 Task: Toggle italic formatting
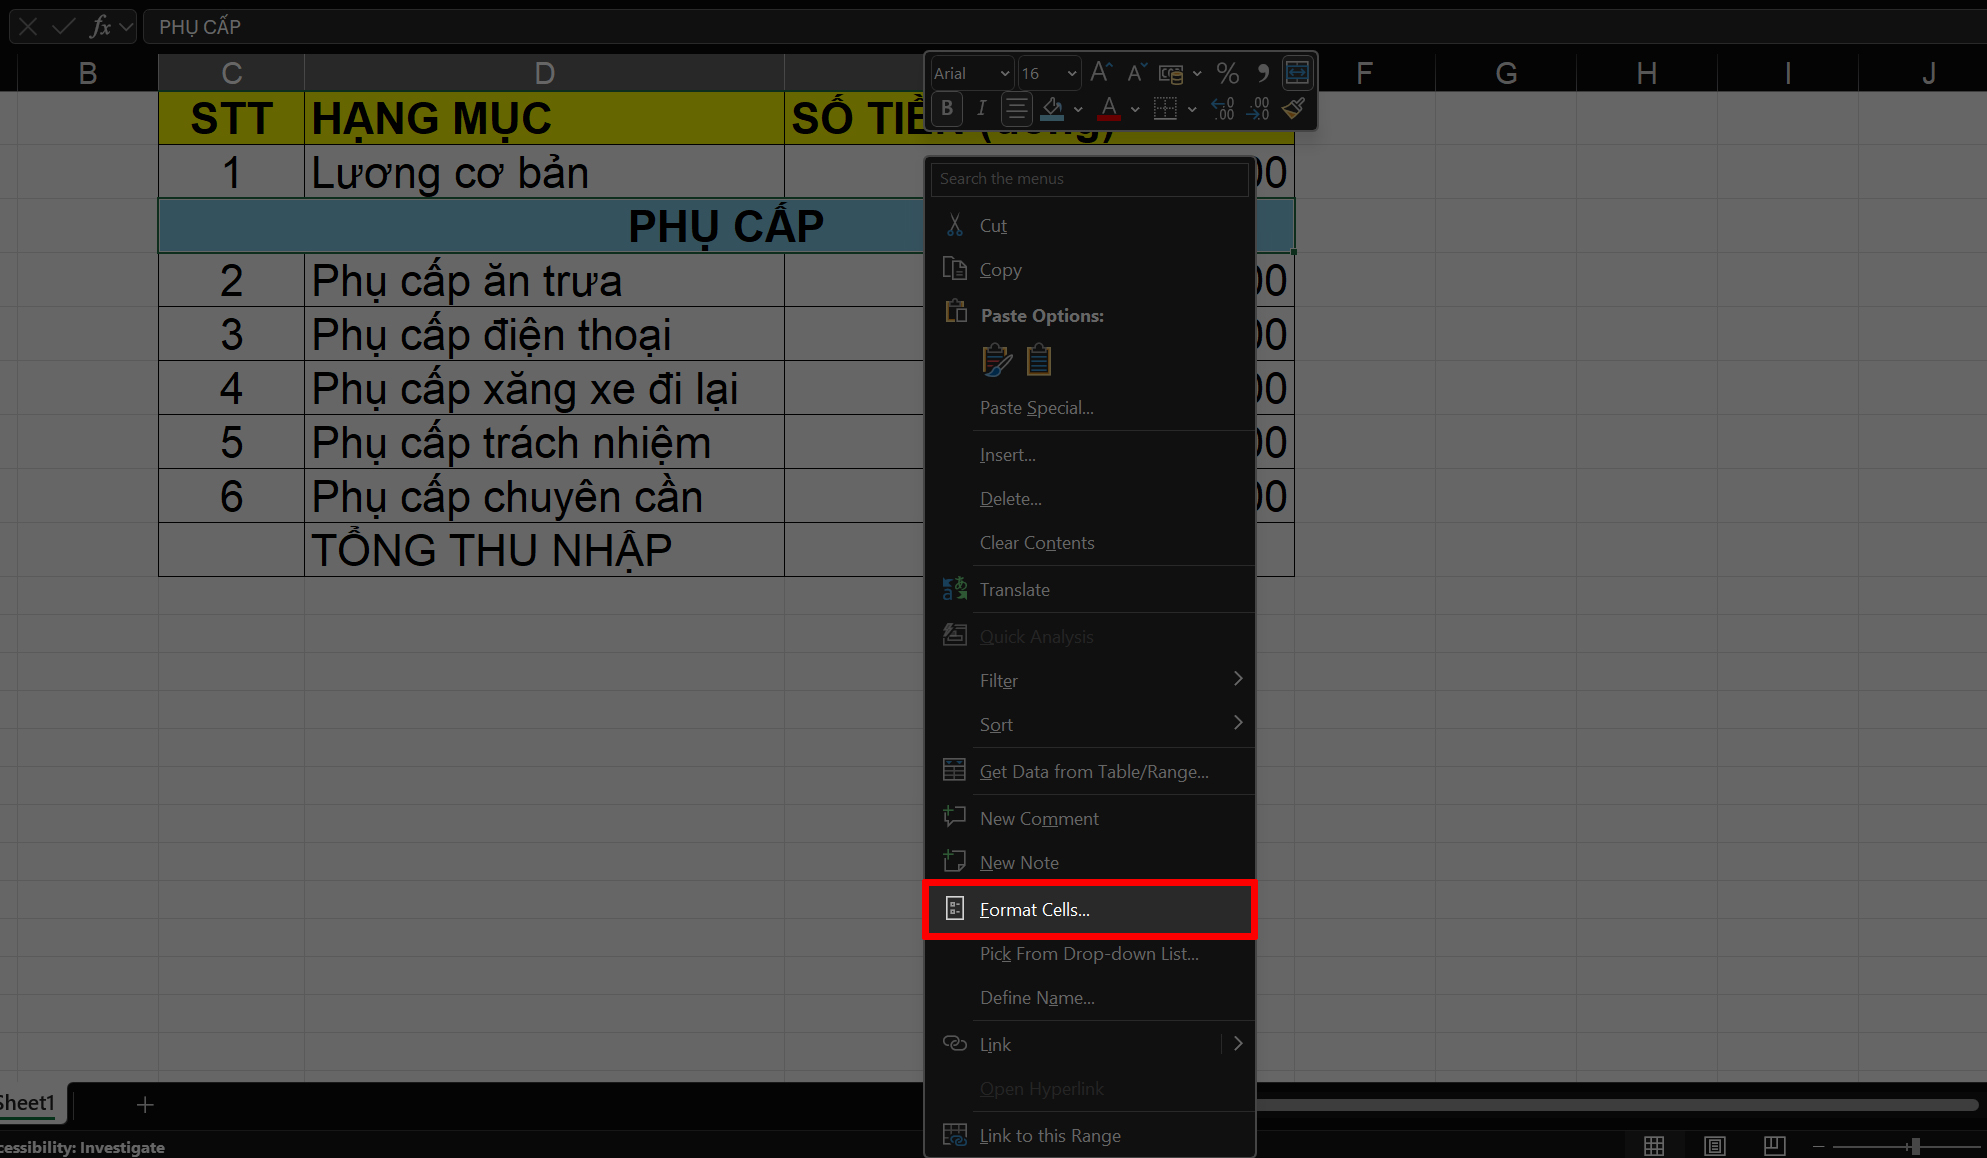(981, 108)
